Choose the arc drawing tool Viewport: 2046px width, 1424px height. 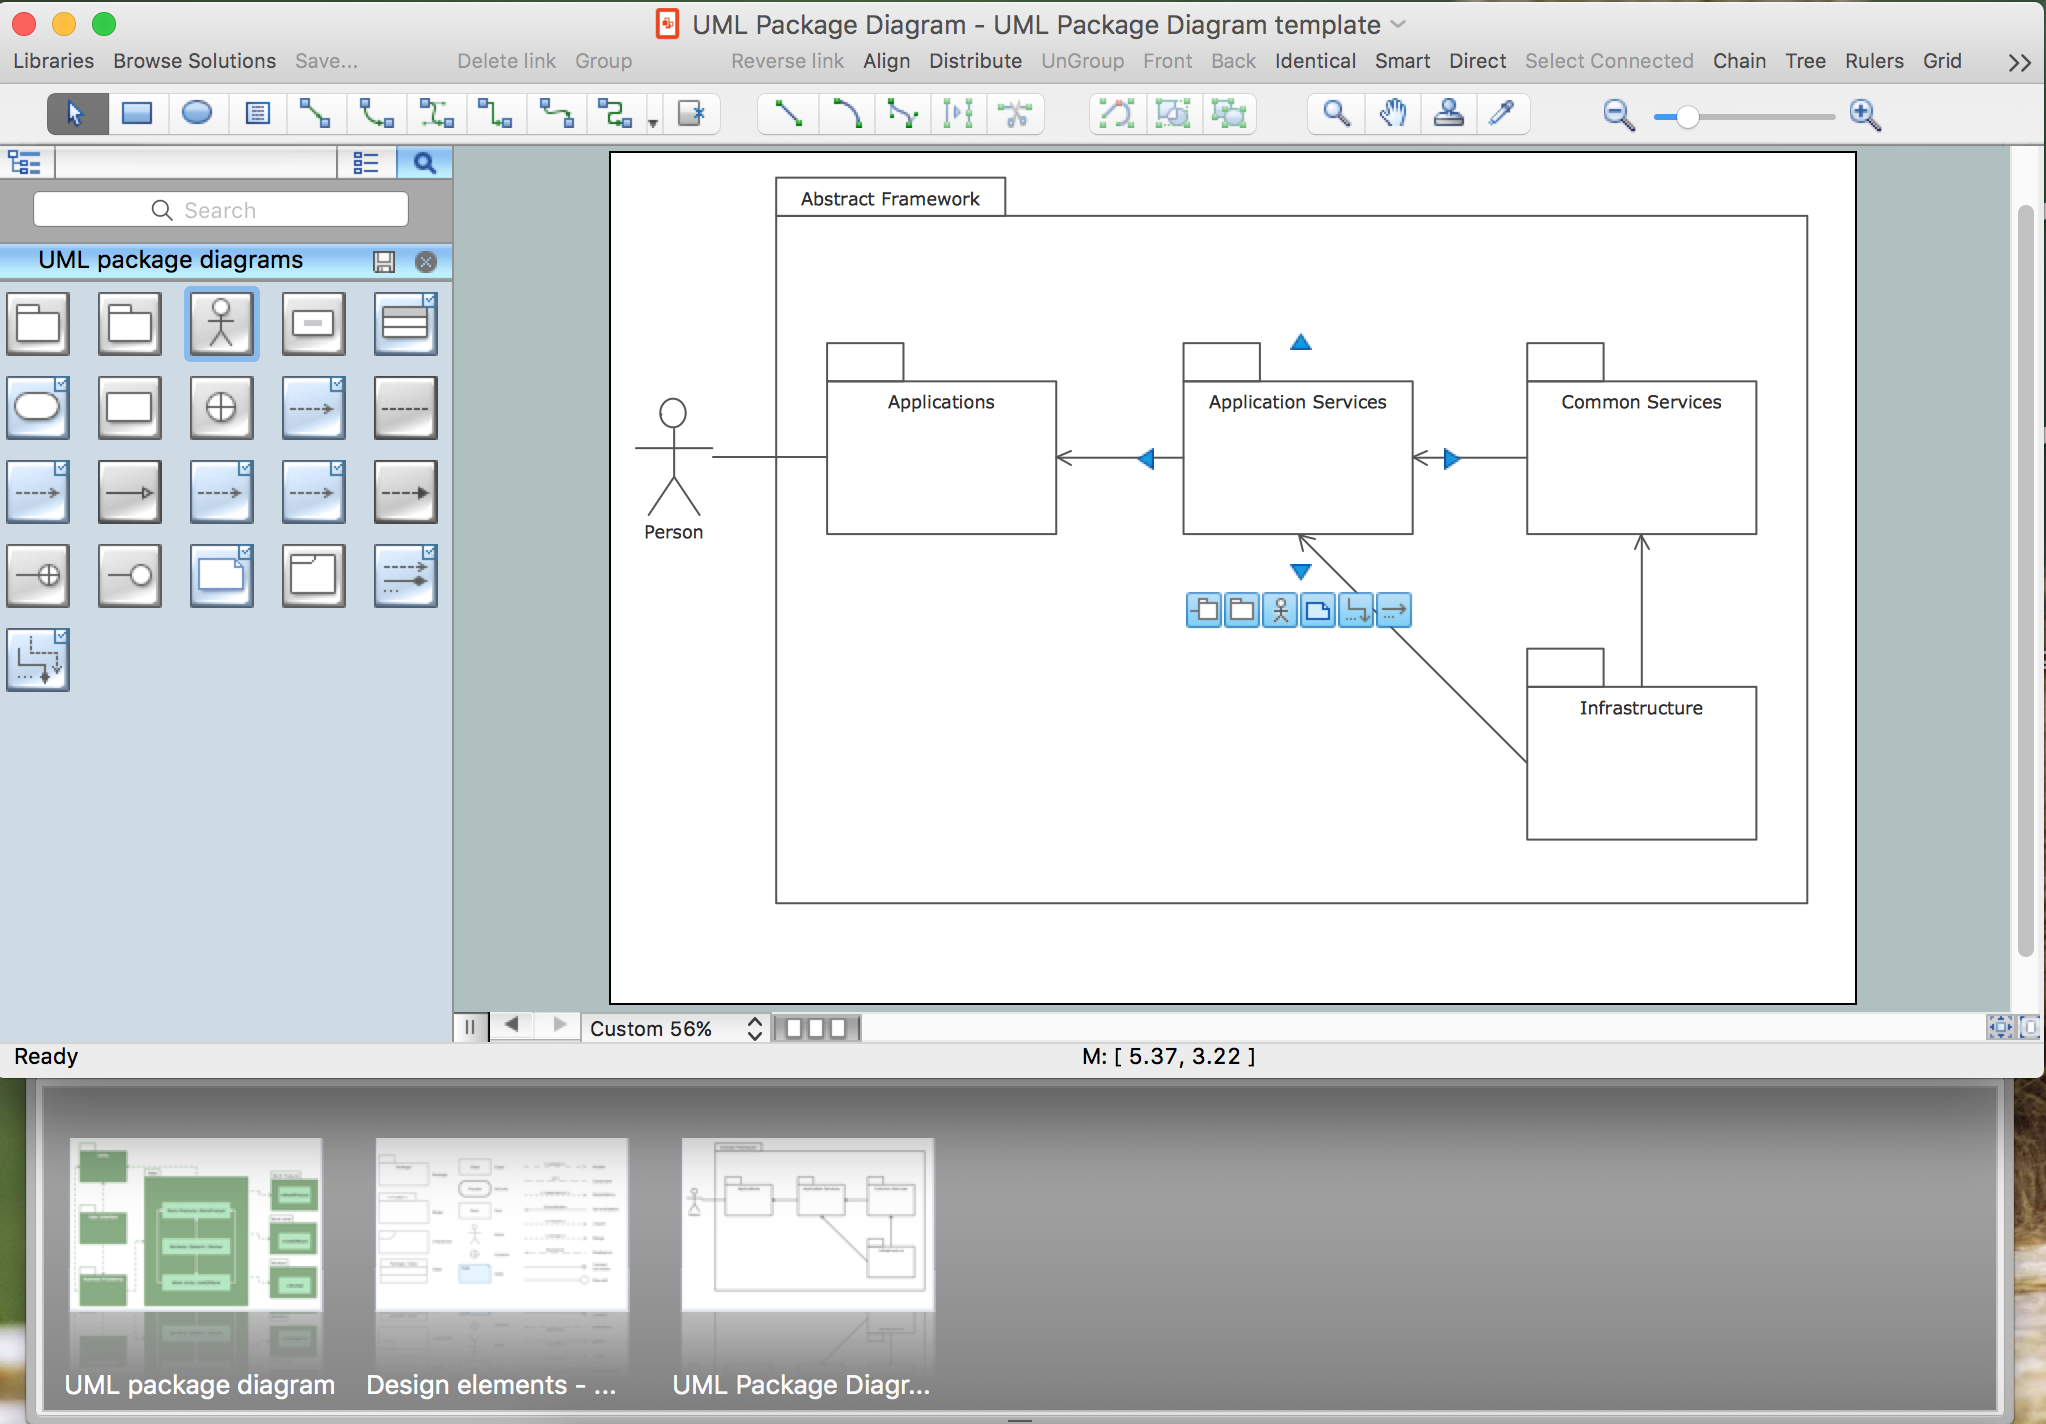click(x=846, y=114)
